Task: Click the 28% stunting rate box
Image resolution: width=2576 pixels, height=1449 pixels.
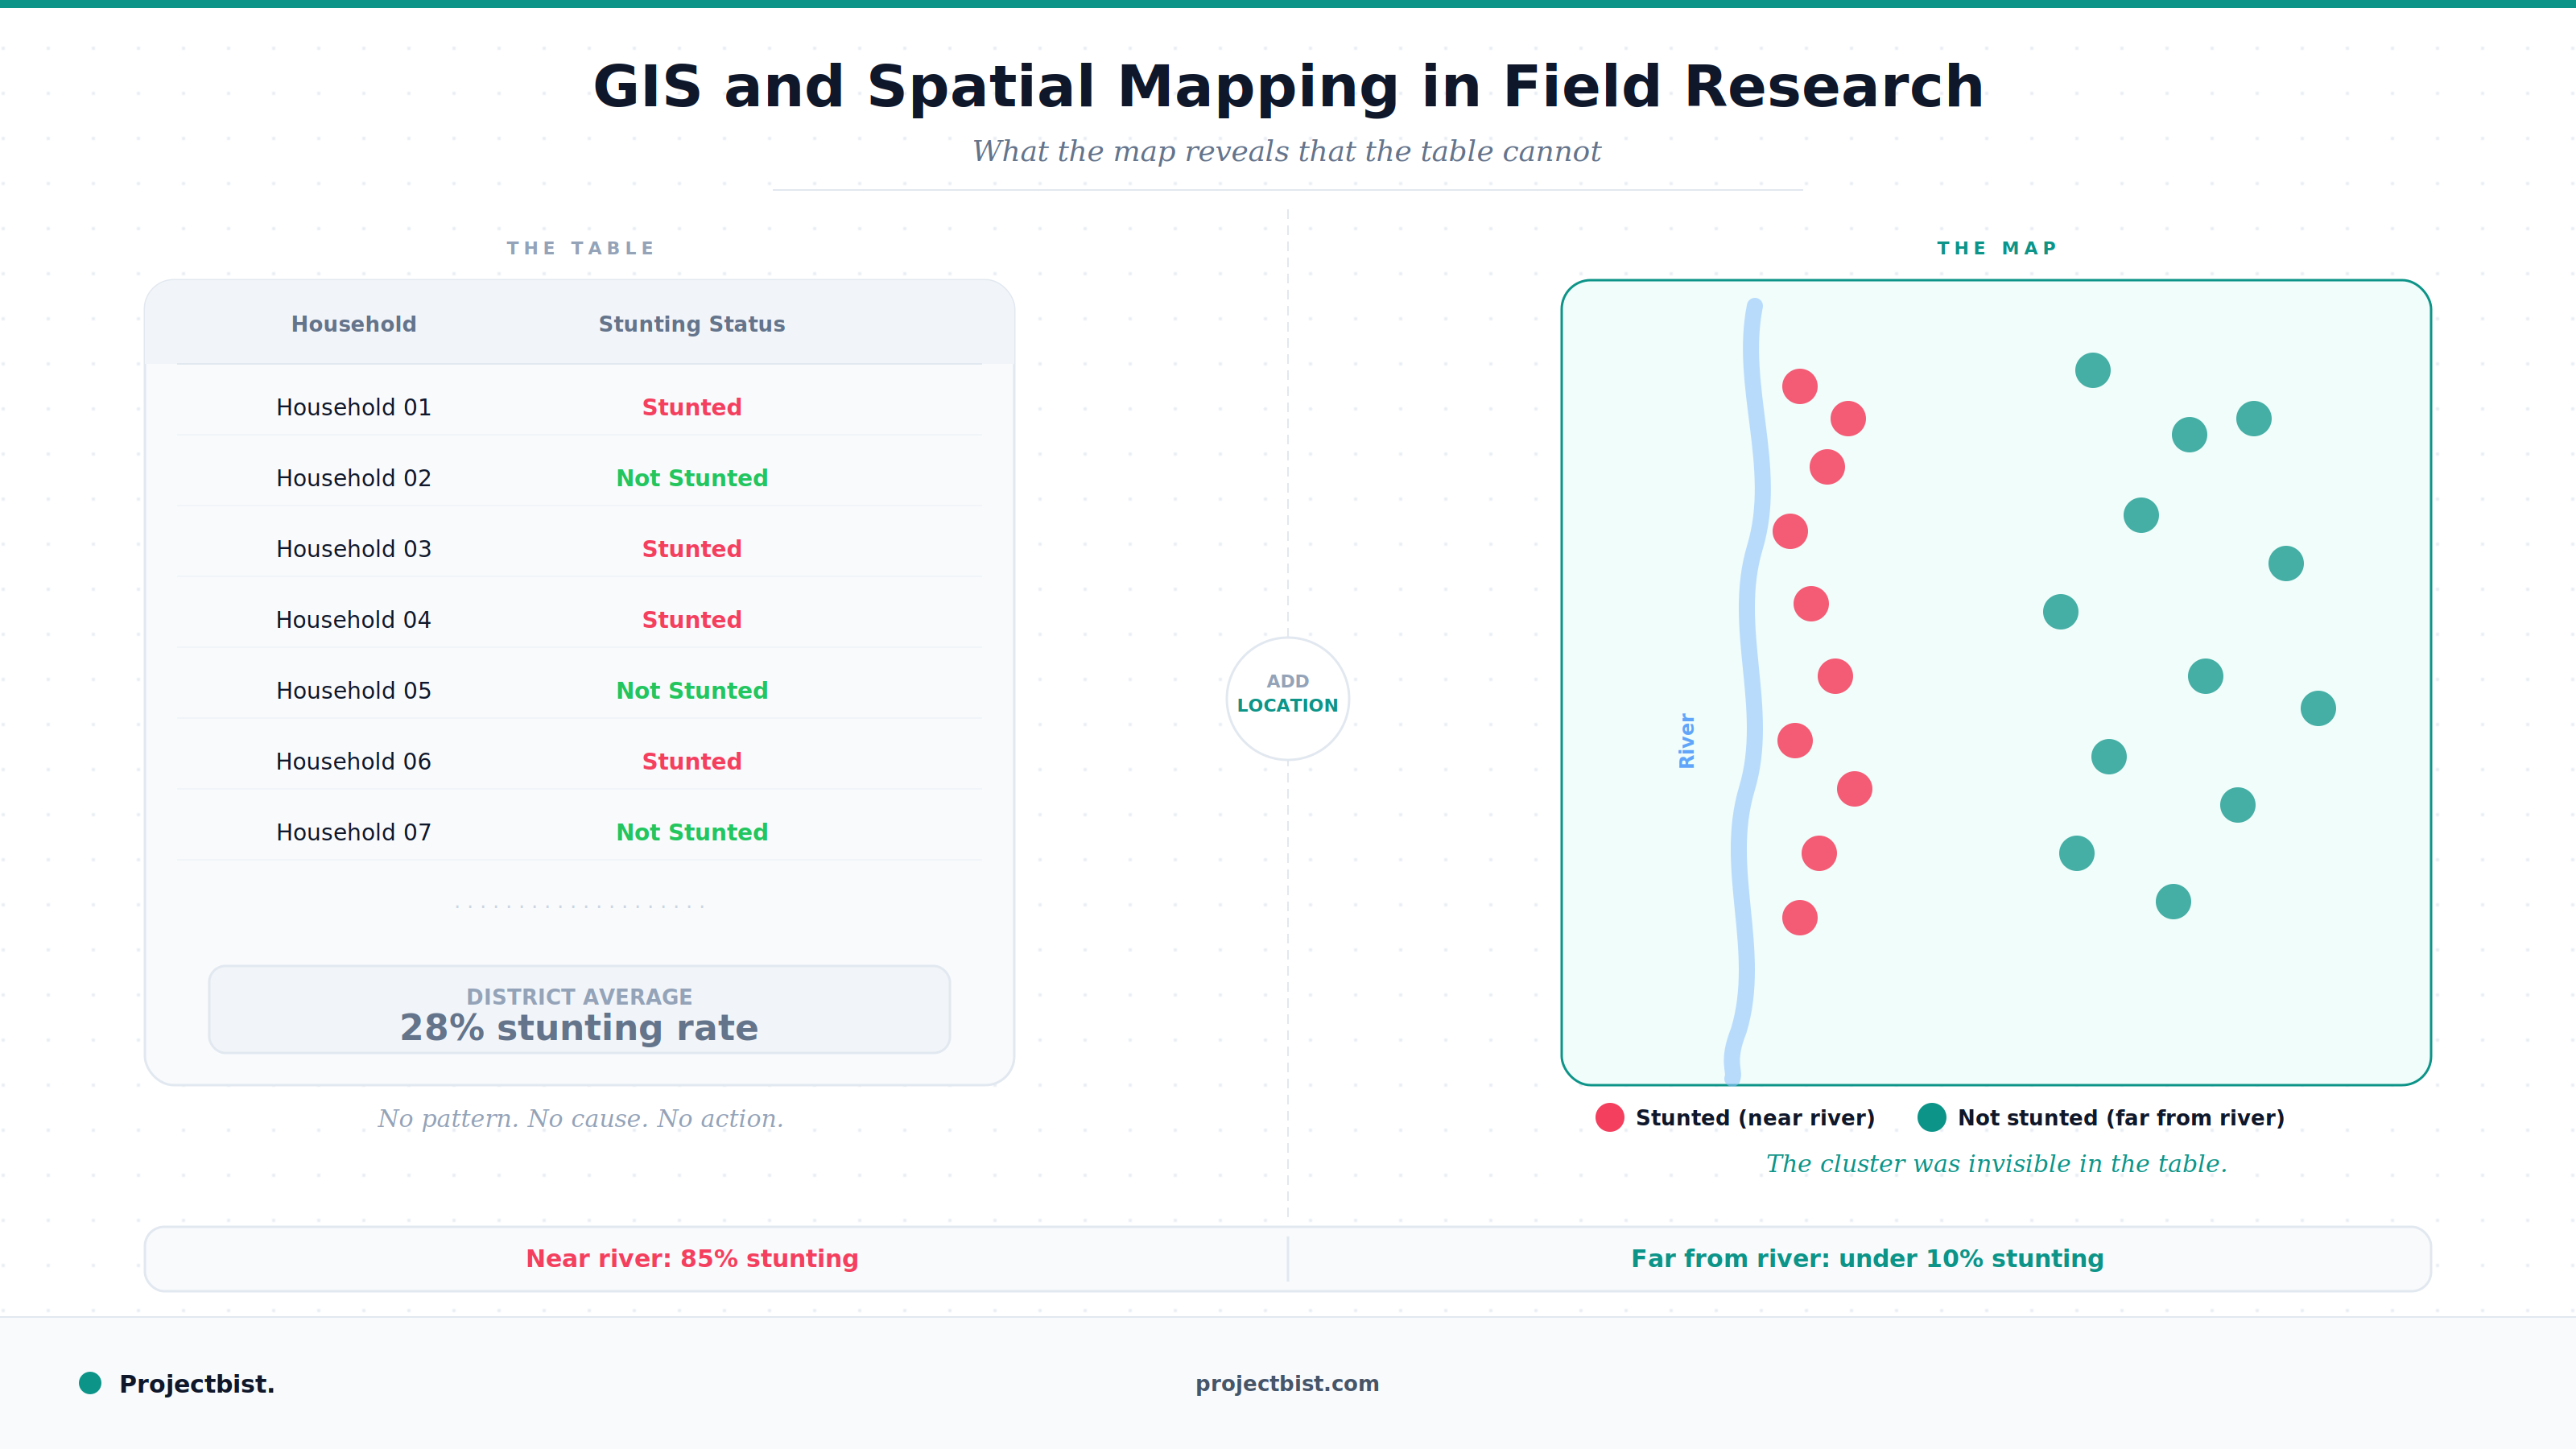Action: tap(579, 1009)
